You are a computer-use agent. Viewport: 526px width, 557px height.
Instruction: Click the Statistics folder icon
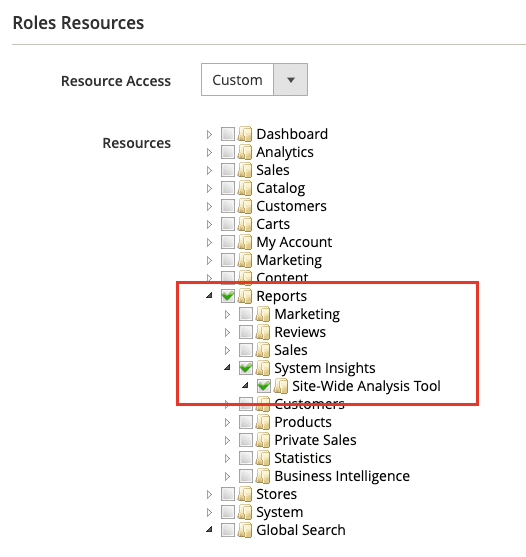click(x=263, y=458)
